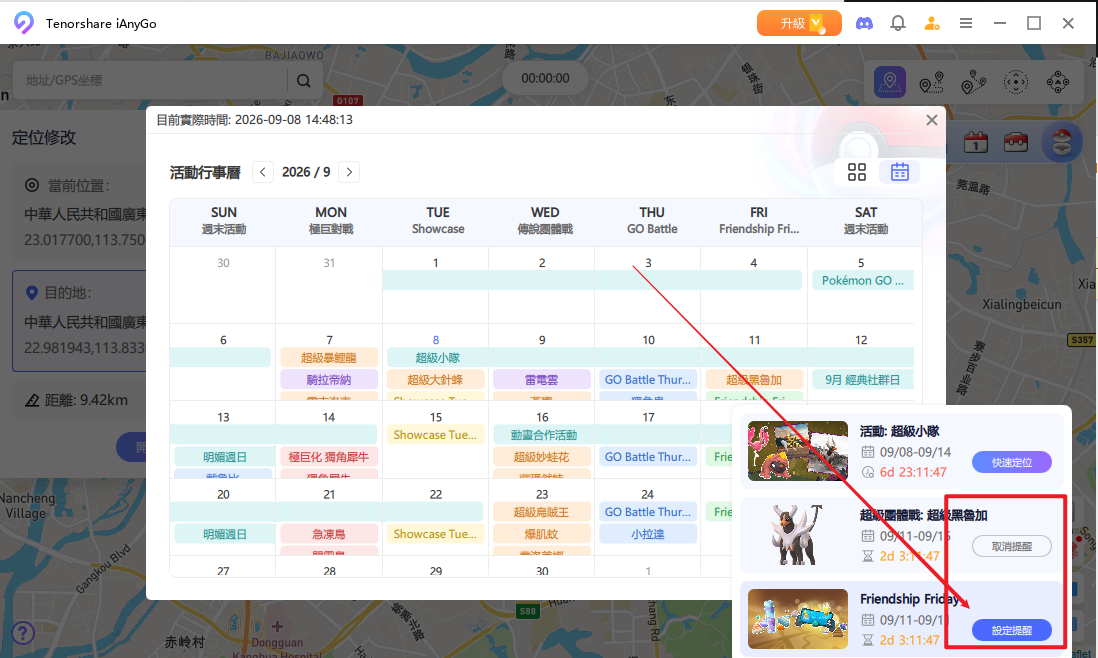Open GO Battle Thursday event on 17th
The height and width of the screenshot is (658, 1098).
(648, 457)
